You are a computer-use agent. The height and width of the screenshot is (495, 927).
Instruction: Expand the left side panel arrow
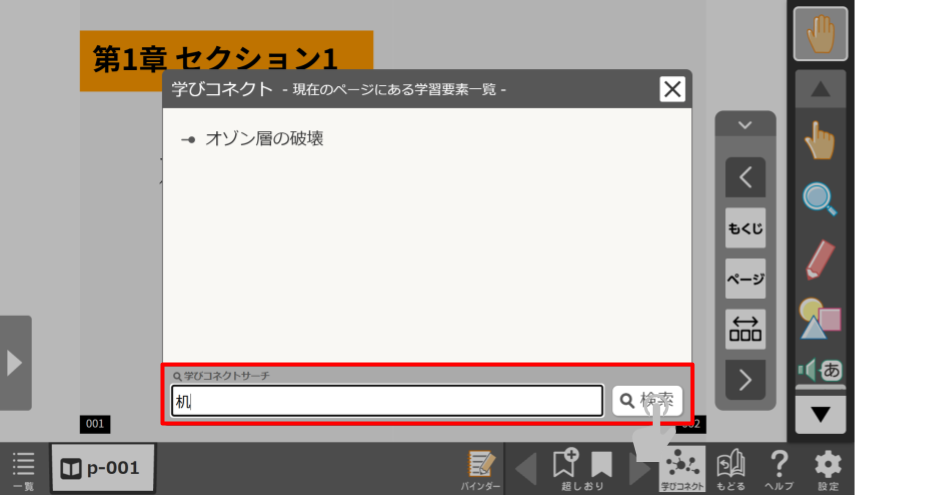pos(15,362)
